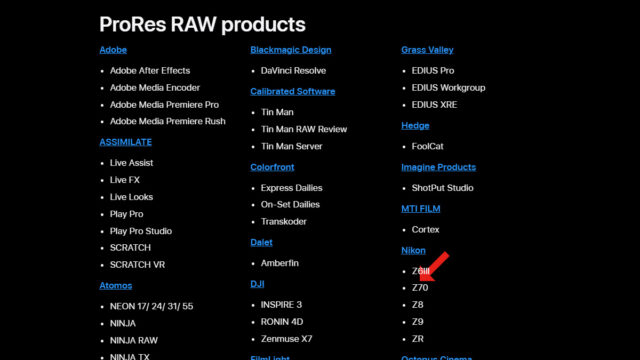Select the NINJA list item
Screen dimensions: 640x360
click(x=122, y=324)
